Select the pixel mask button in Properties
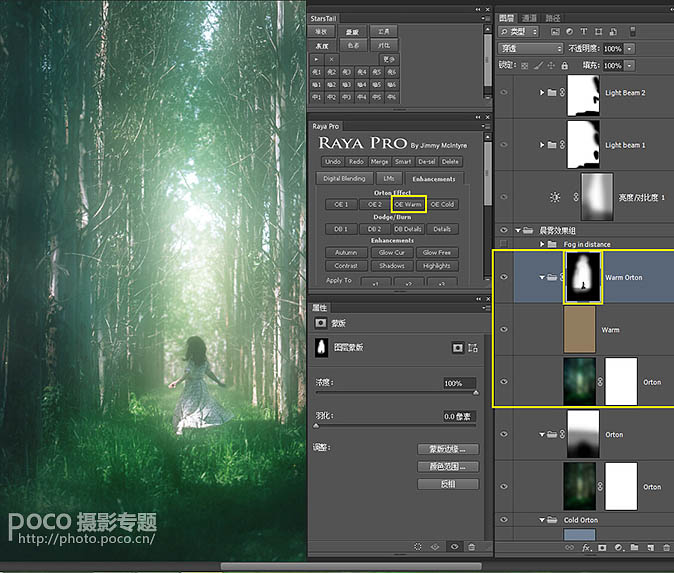This screenshot has height=573, width=674. click(458, 347)
